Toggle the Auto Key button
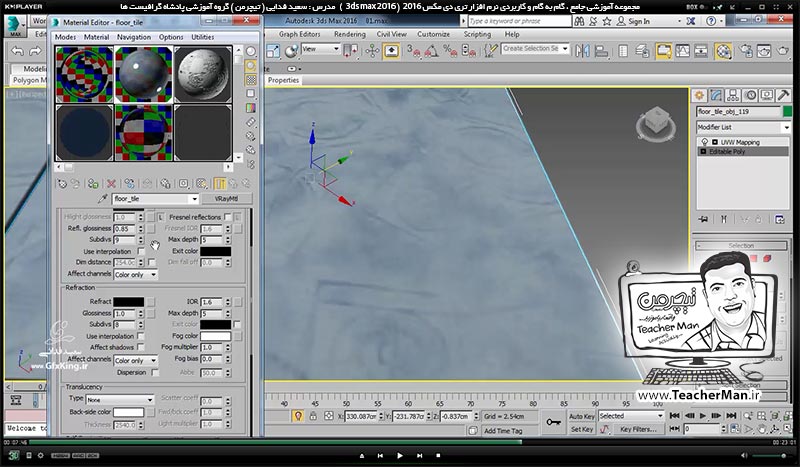 [582, 416]
